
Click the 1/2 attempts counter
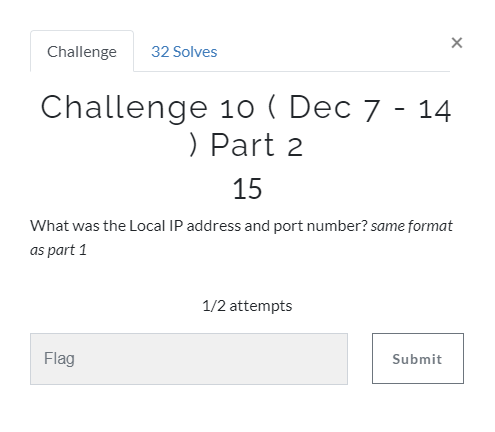[x=247, y=306]
